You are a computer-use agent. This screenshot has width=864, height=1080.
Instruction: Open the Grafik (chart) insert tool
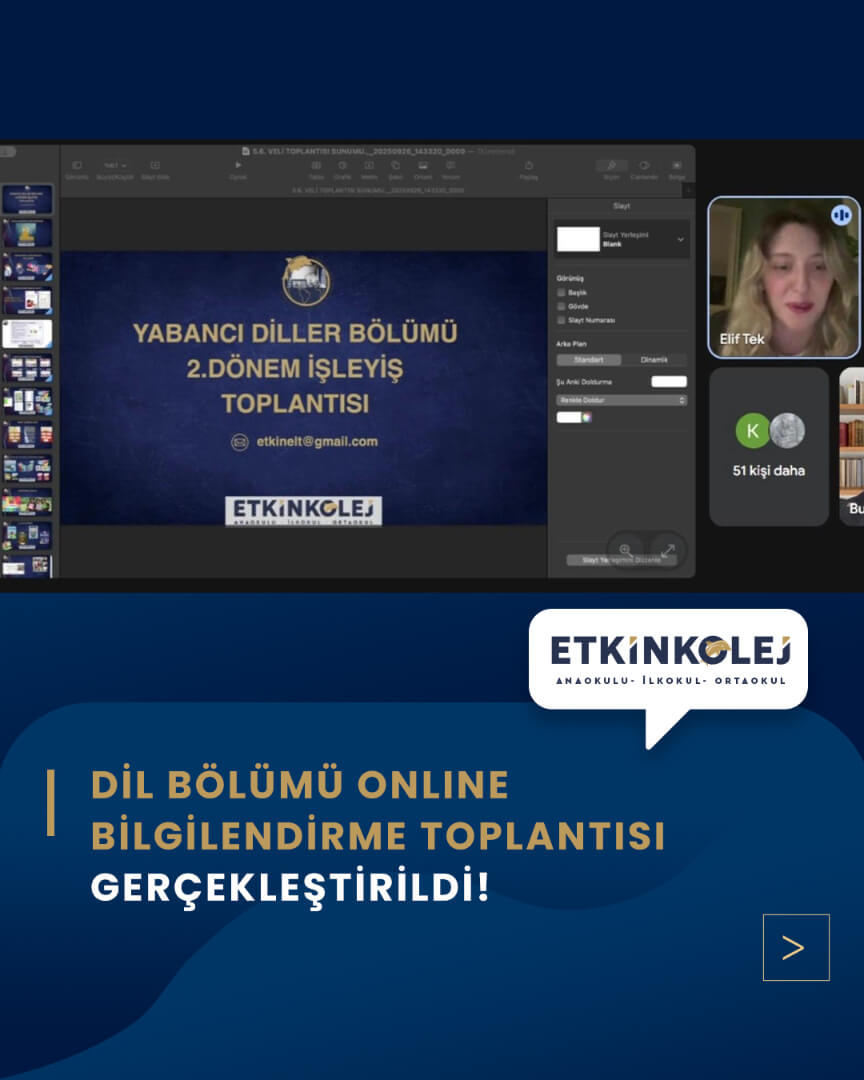343,170
